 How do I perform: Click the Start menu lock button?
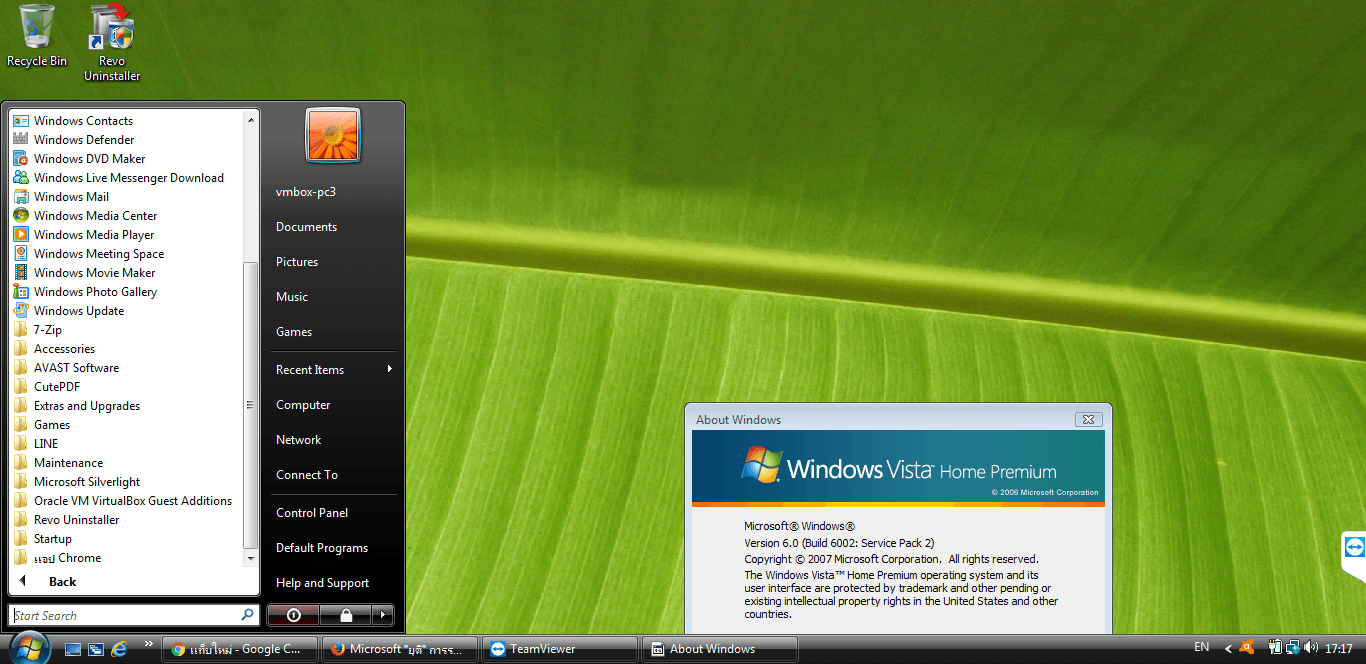click(x=345, y=614)
